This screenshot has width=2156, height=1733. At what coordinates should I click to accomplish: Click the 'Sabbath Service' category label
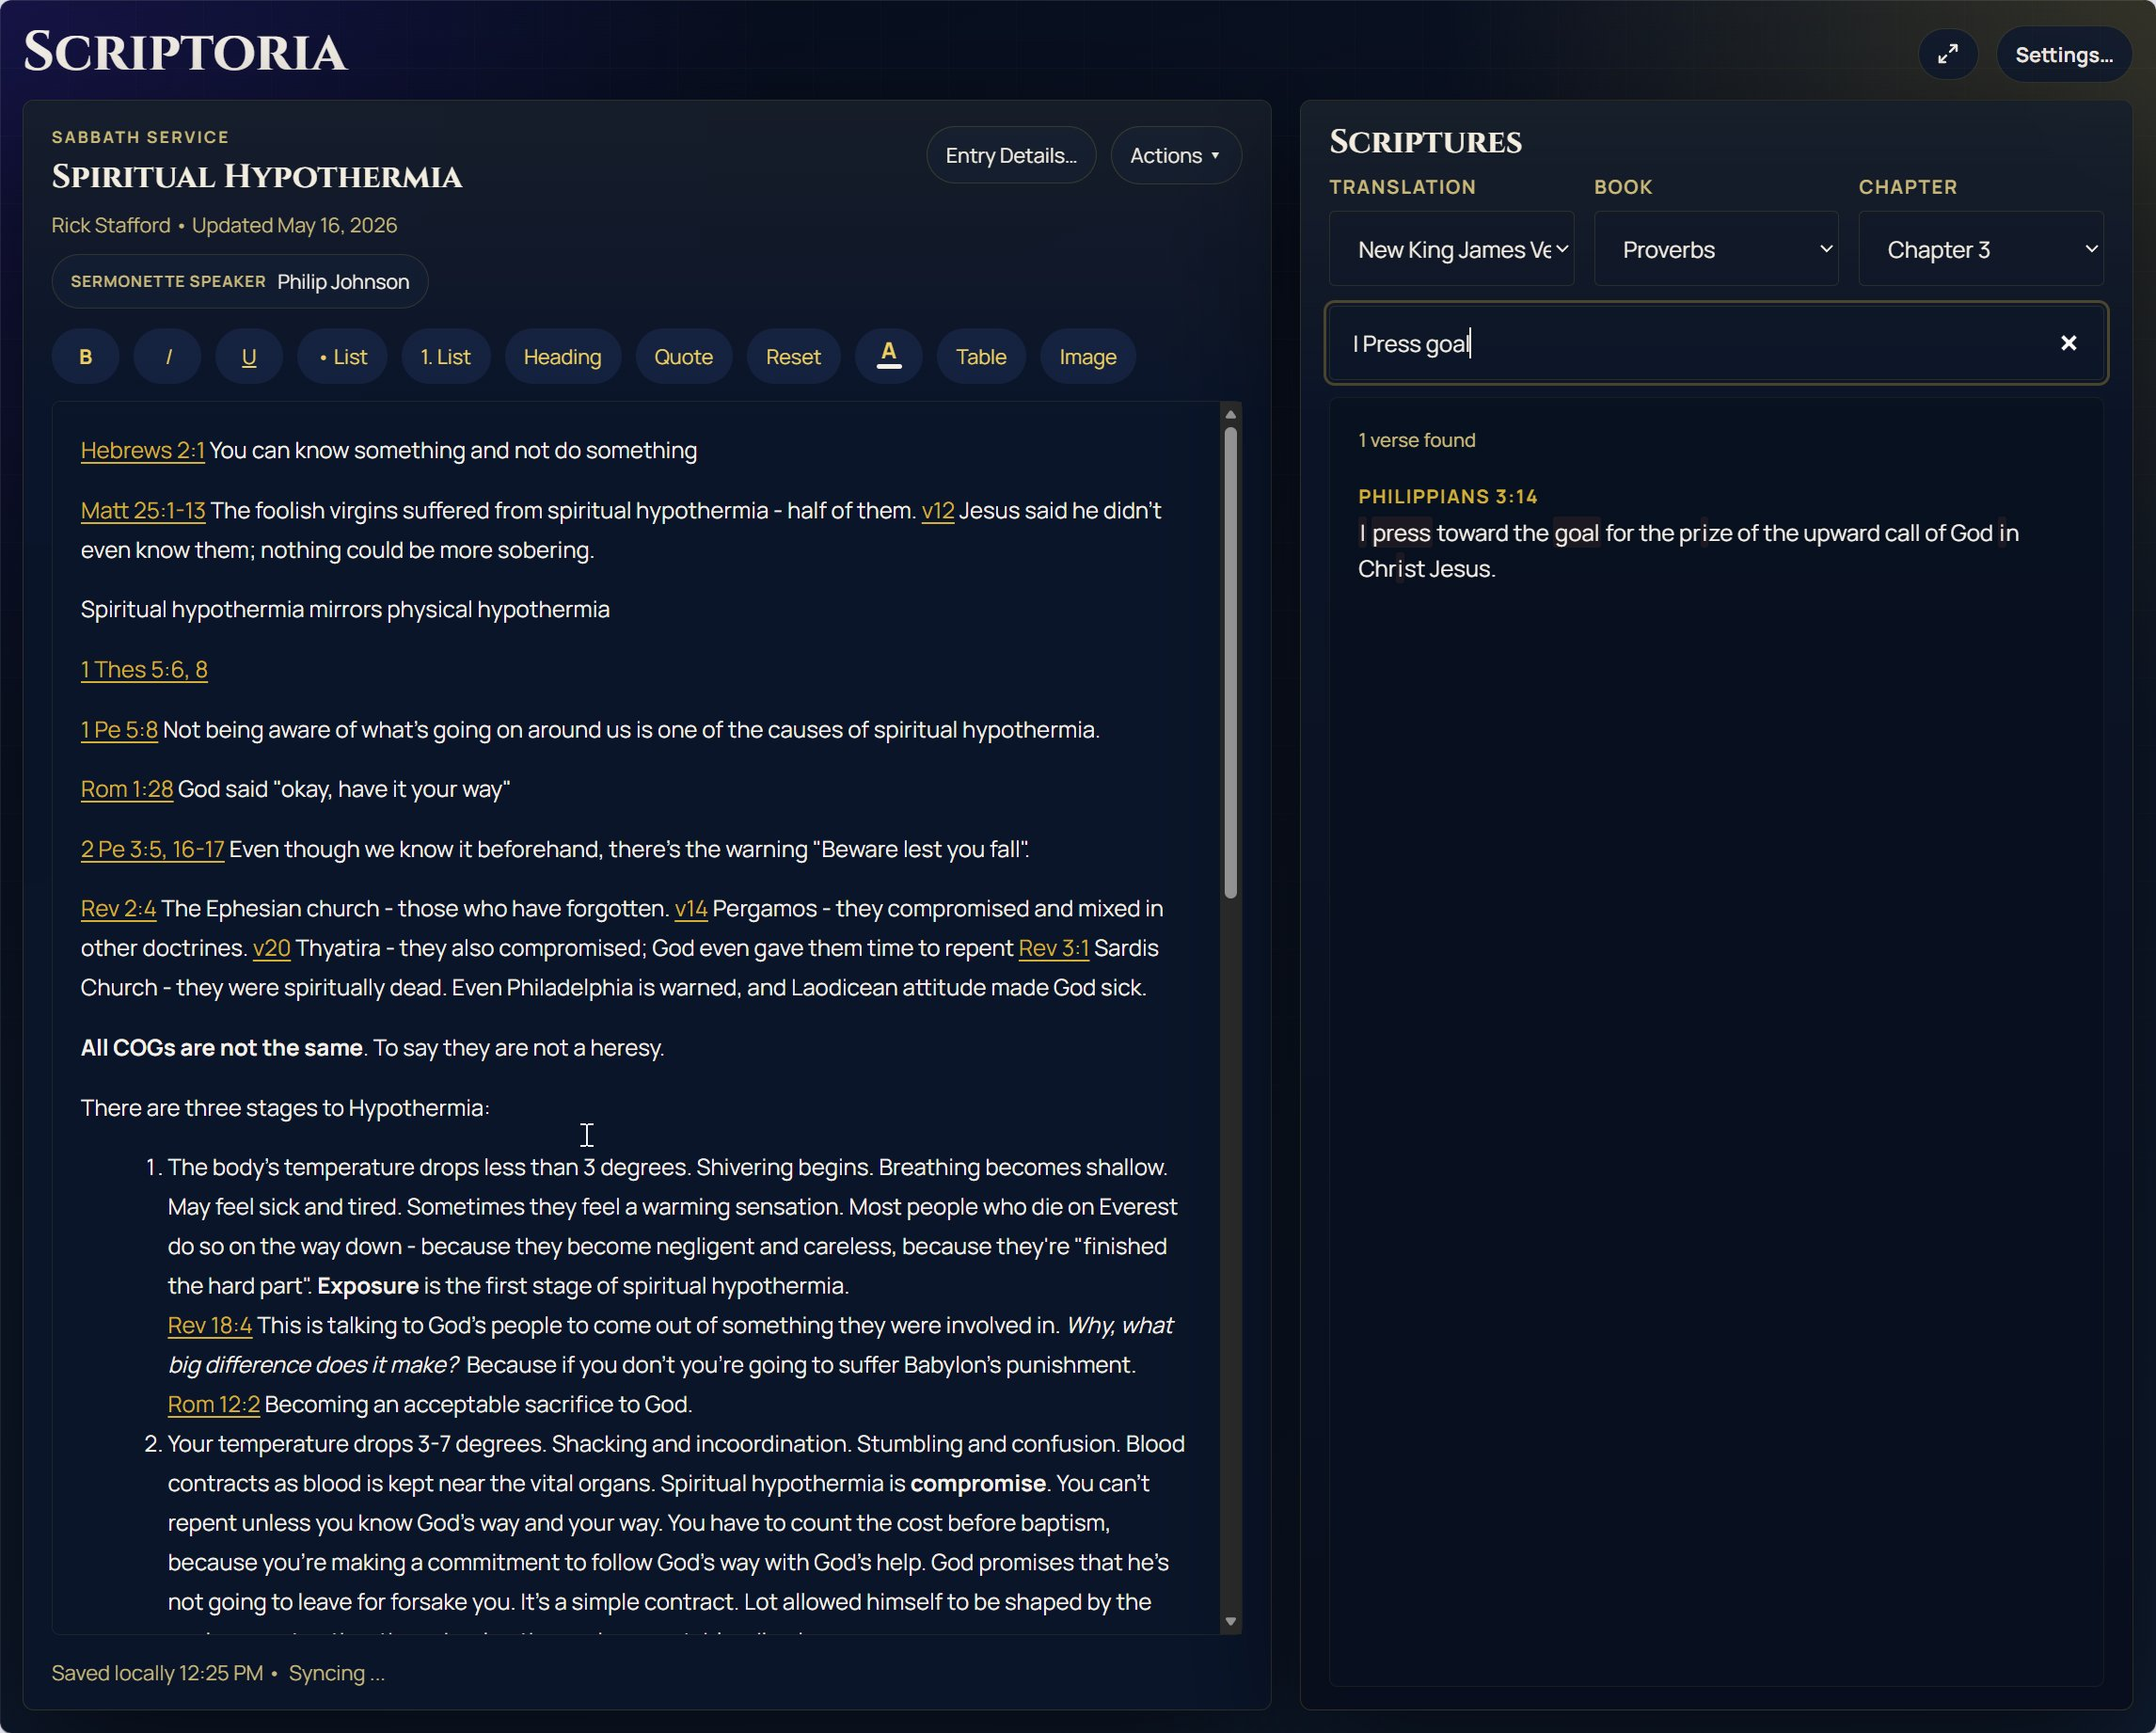coord(140,137)
